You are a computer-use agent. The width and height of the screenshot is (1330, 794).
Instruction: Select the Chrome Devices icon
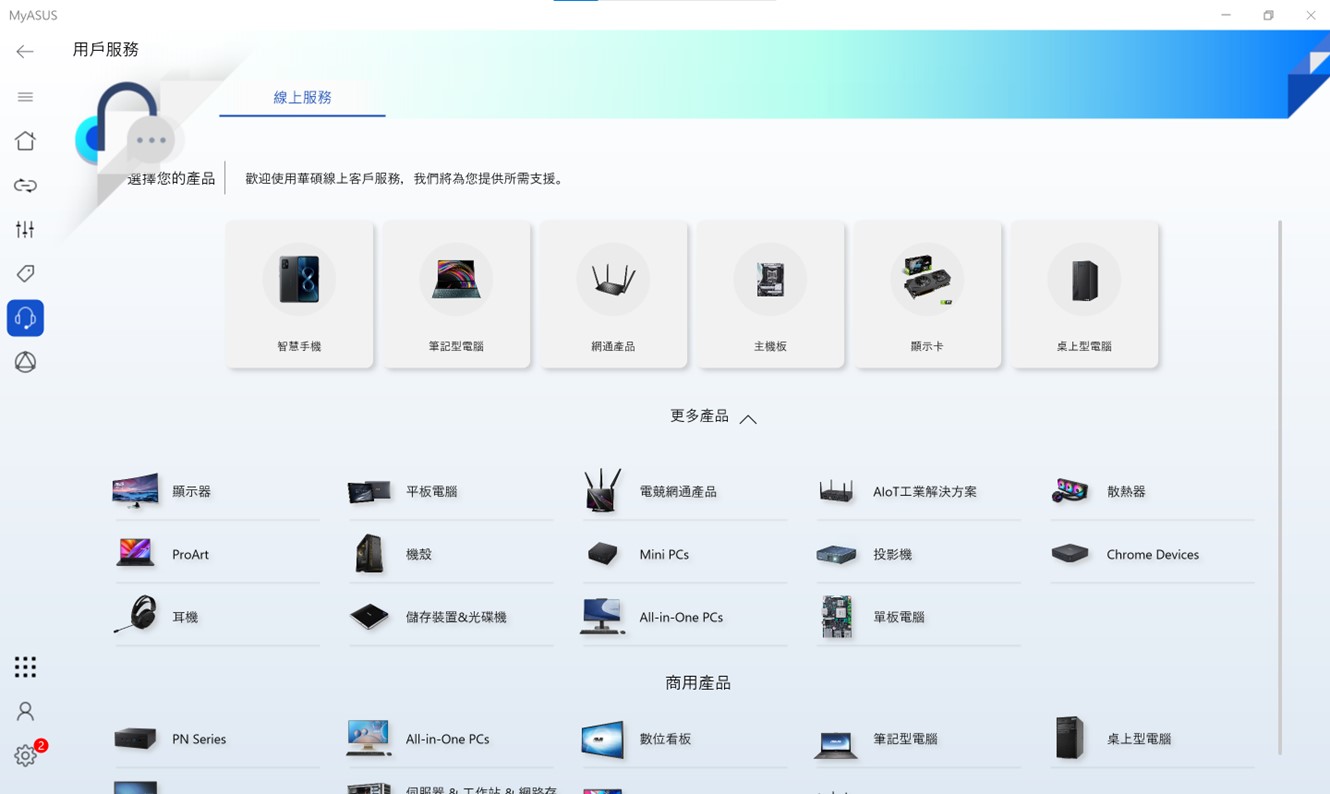[1070, 553]
